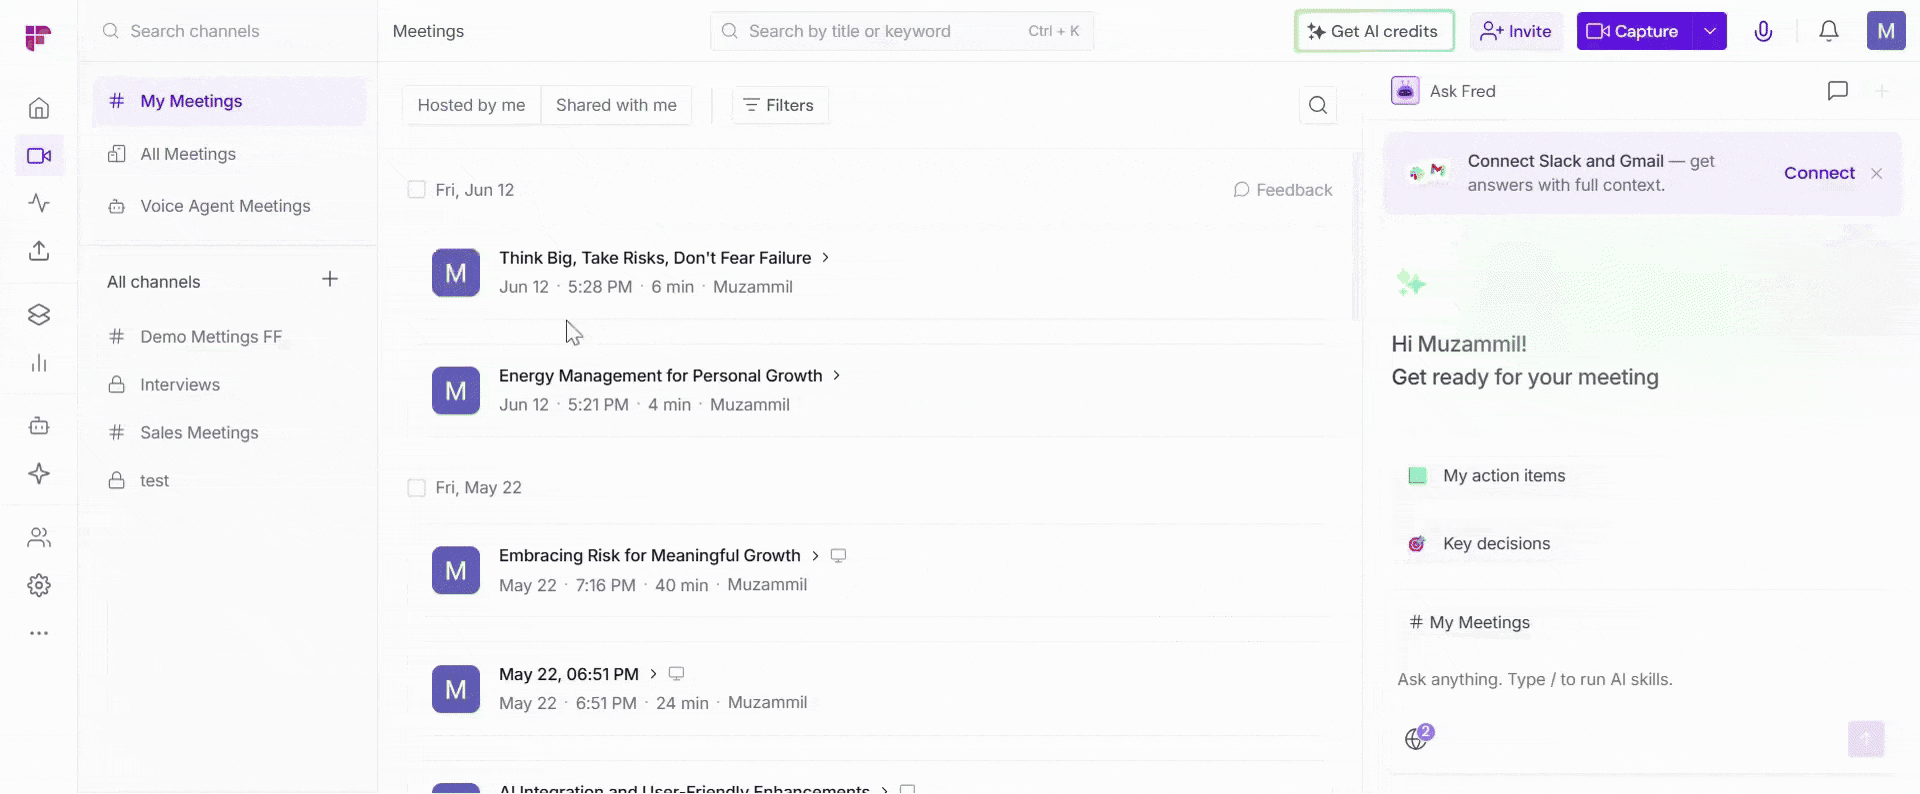
Task: Click the send arrow button in Ask Fred
Action: (1865, 739)
